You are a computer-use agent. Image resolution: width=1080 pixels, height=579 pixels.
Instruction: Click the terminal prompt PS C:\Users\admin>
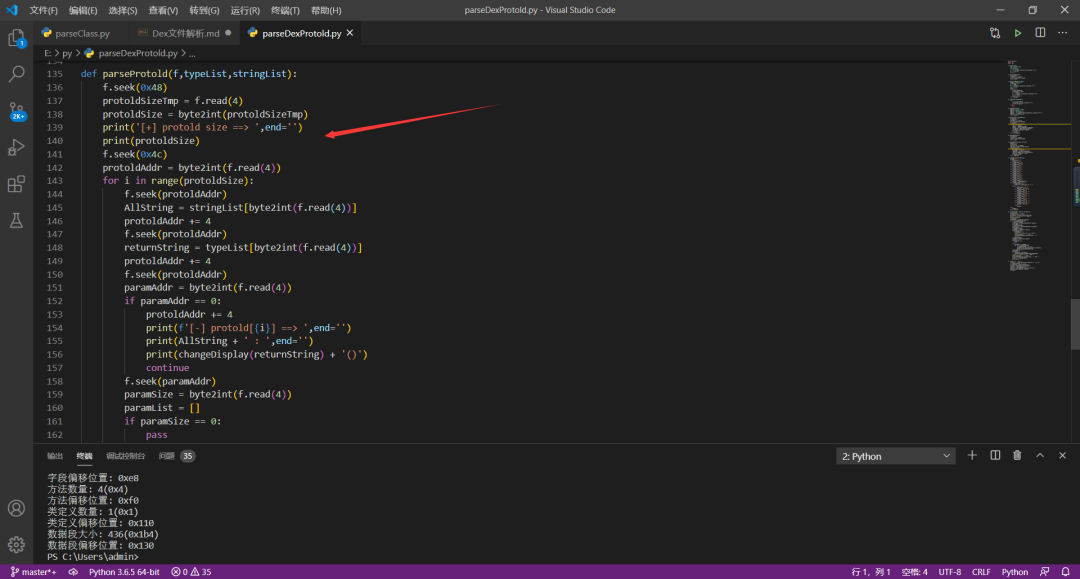click(92, 556)
